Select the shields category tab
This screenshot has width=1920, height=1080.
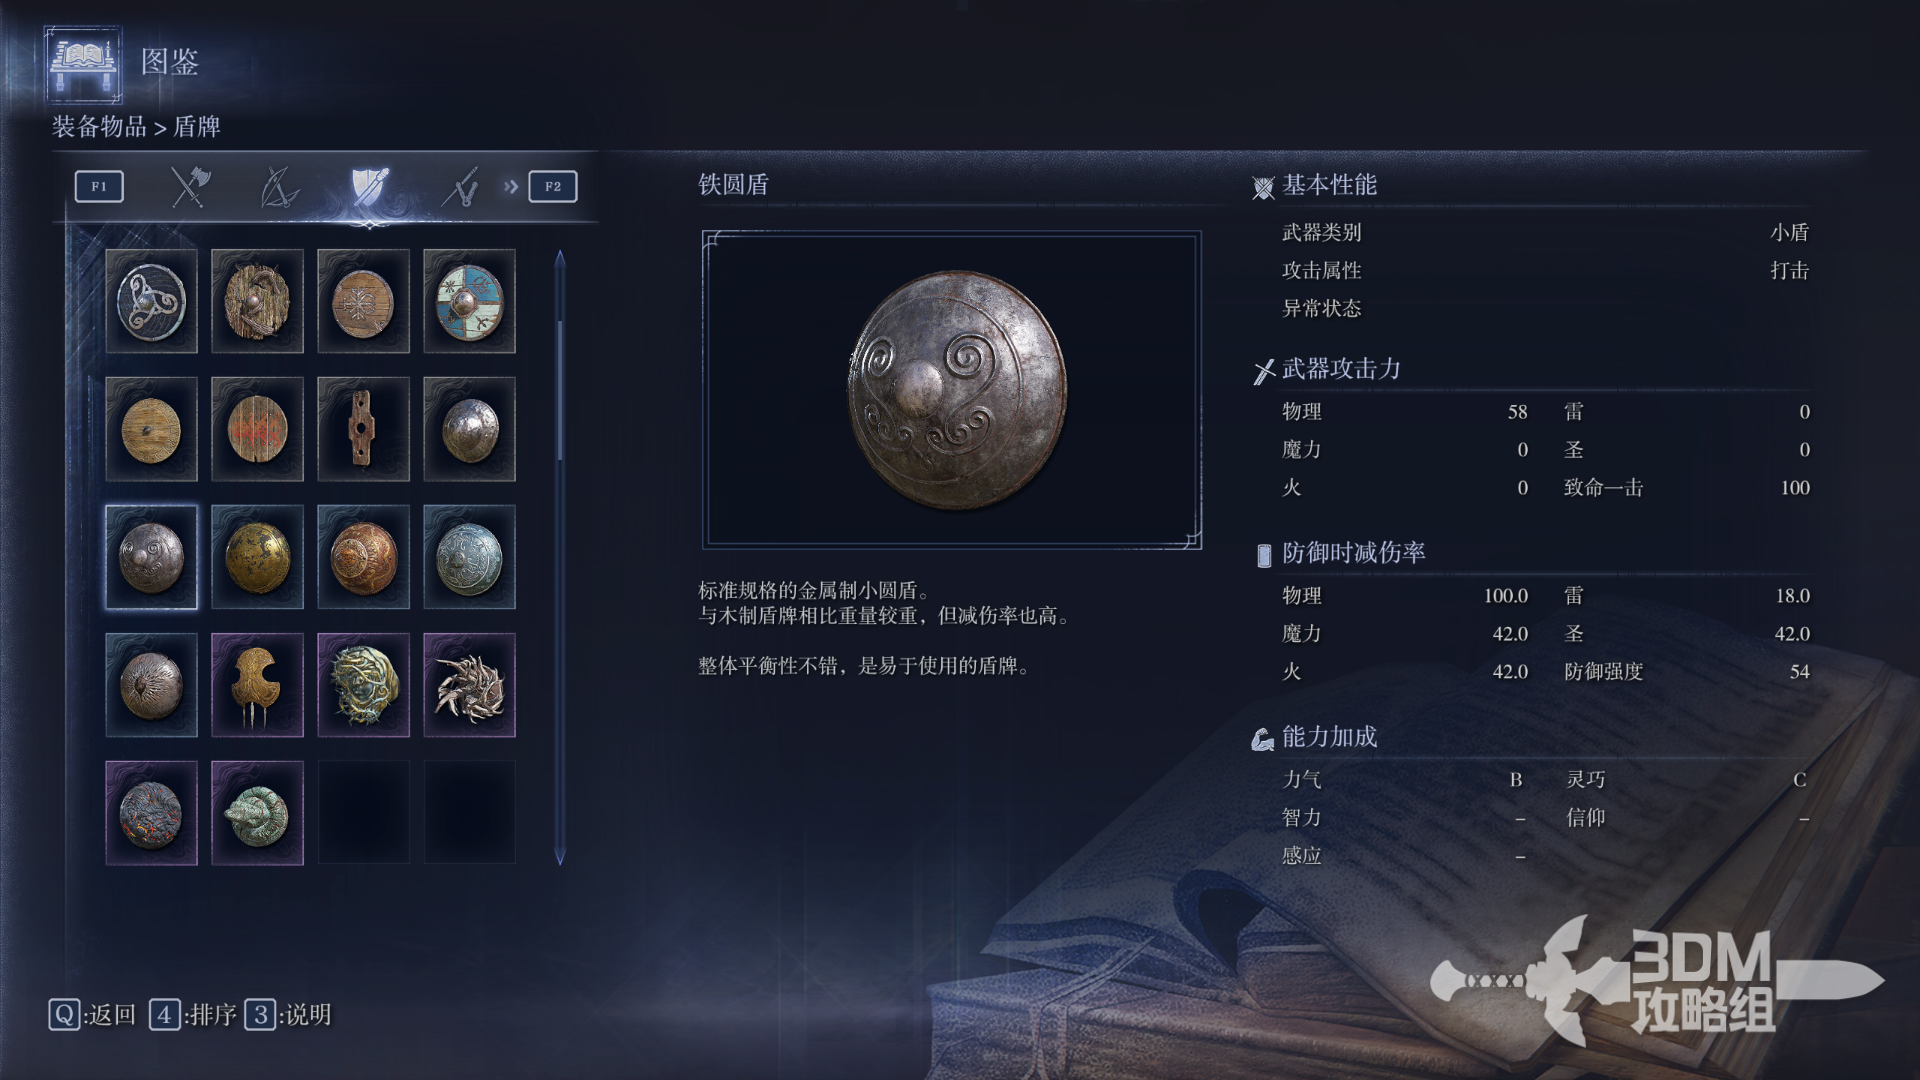369,186
